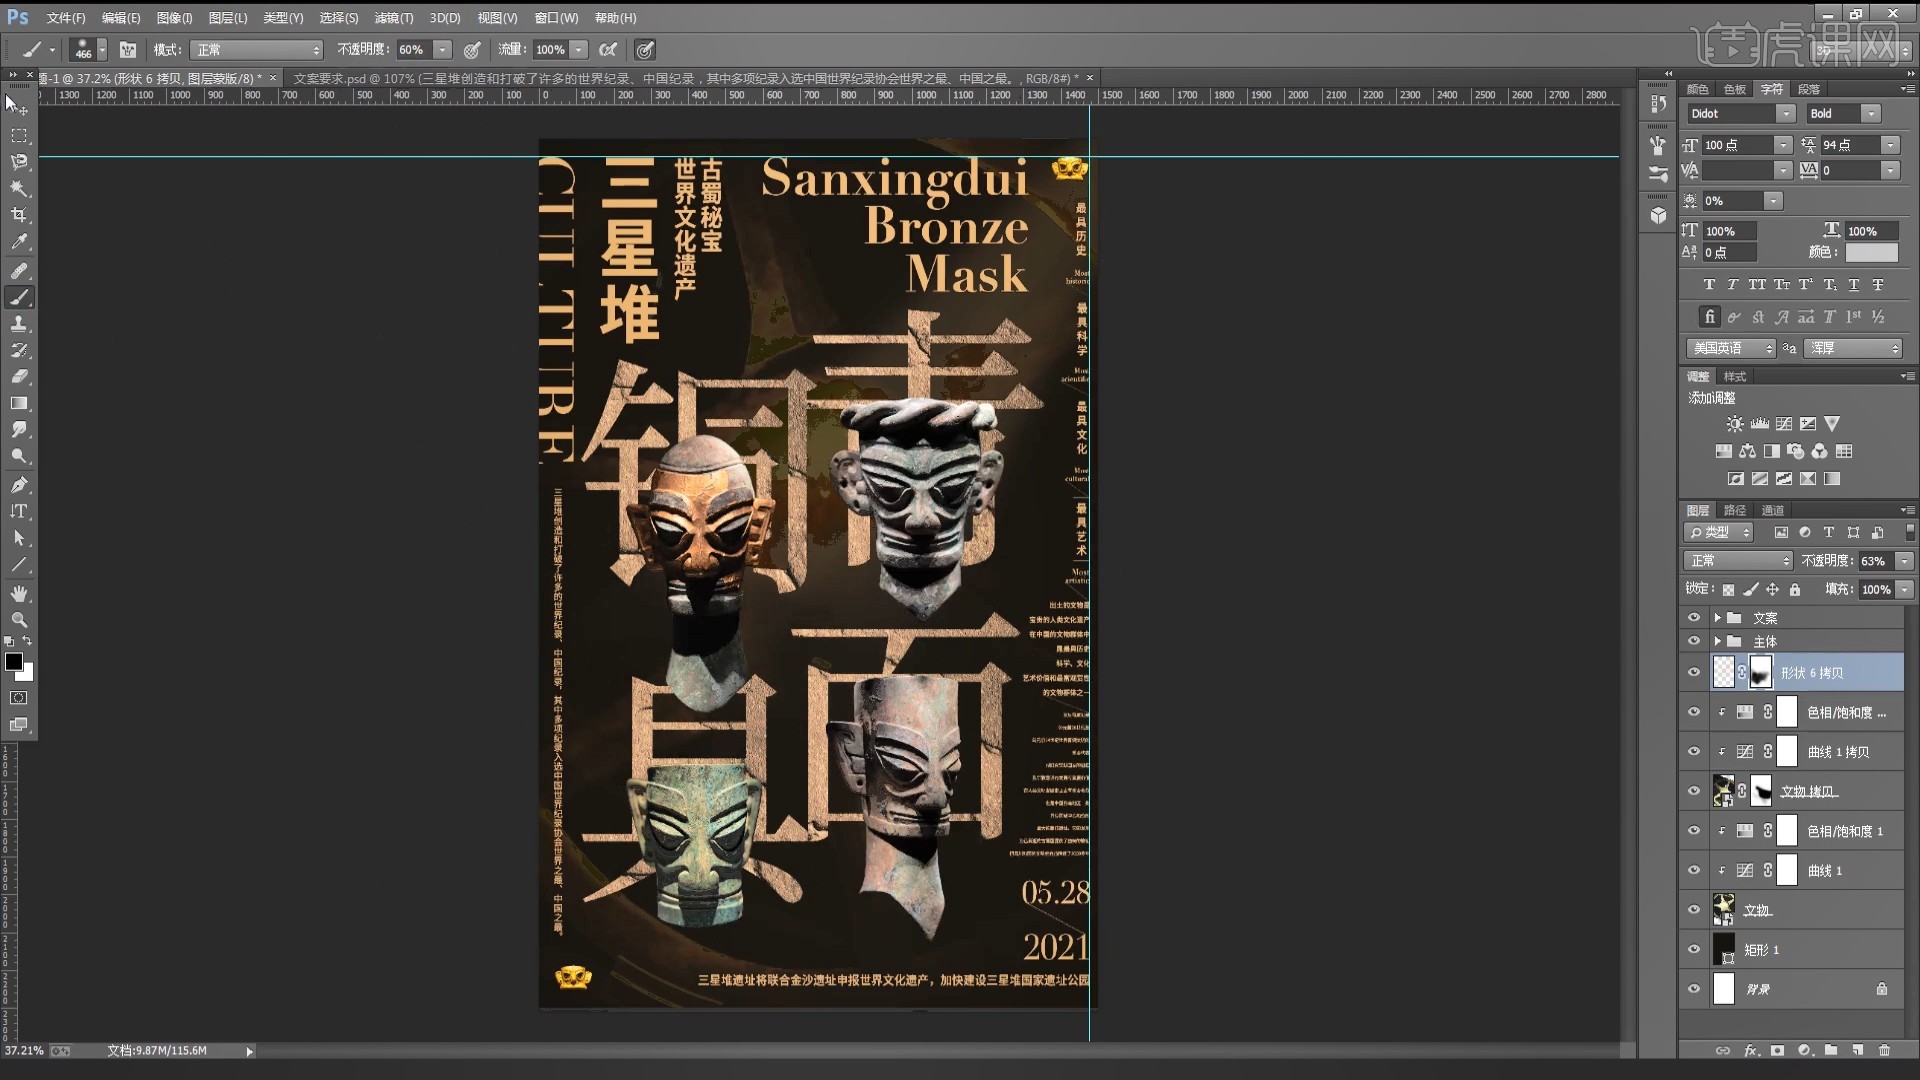The image size is (1920, 1080).
Task: Click the Brightness/Contrast adjustment icon
Action: pos(1735,424)
